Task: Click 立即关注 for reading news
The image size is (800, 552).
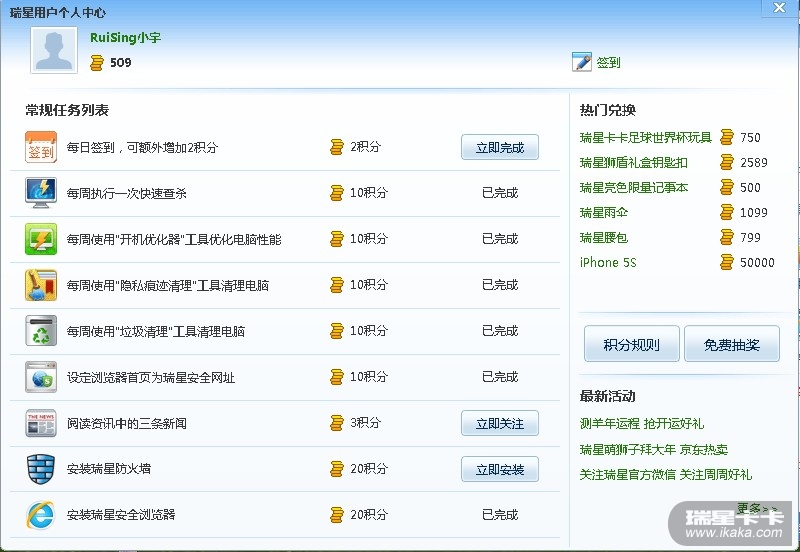Action: pos(499,423)
